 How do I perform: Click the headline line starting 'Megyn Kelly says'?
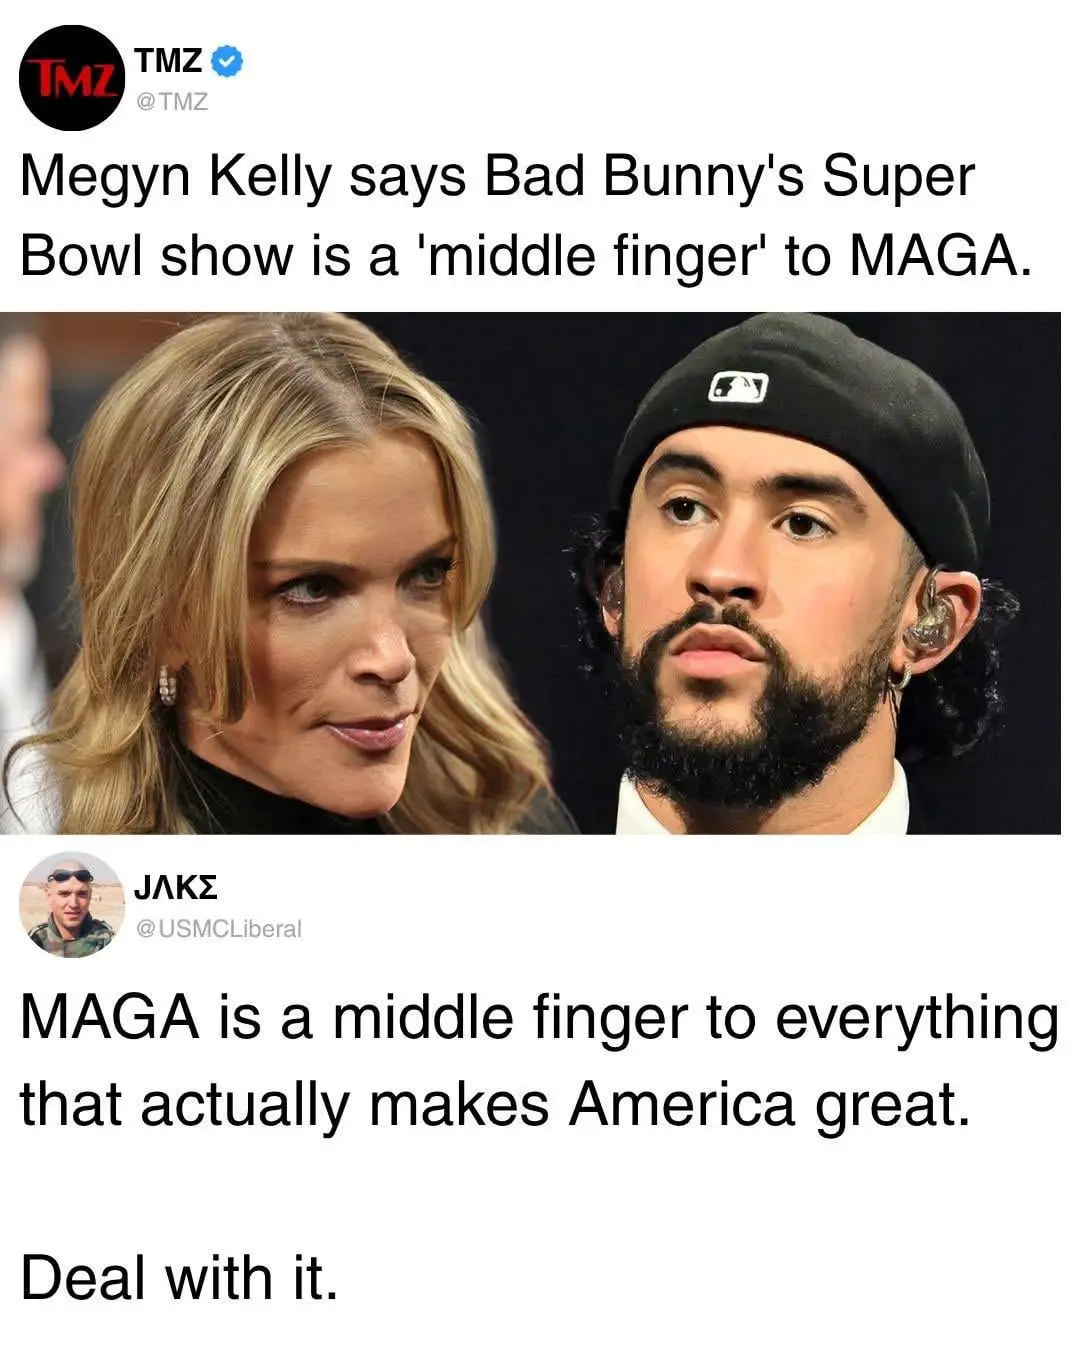point(497,179)
